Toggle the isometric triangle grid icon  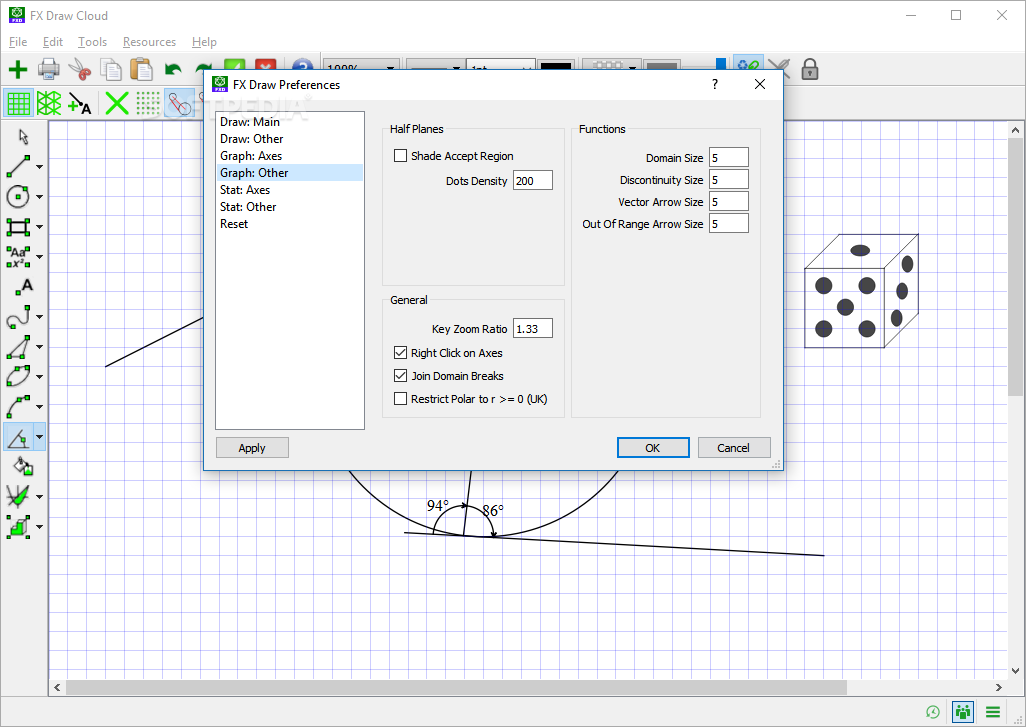click(x=48, y=103)
